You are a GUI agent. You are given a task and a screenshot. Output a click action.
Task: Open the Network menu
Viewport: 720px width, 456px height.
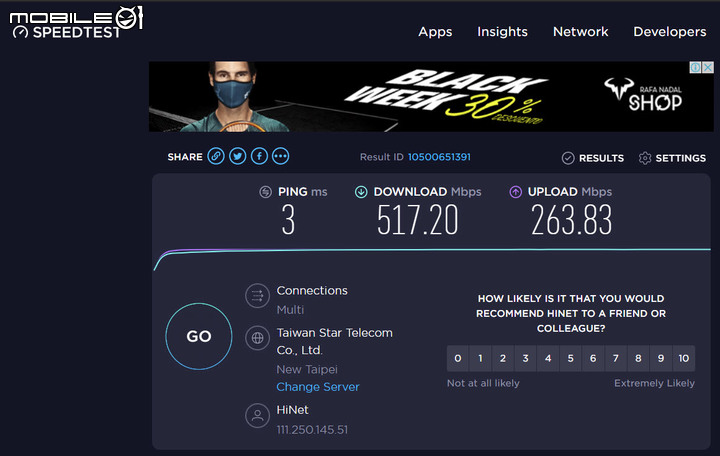(x=580, y=32)
